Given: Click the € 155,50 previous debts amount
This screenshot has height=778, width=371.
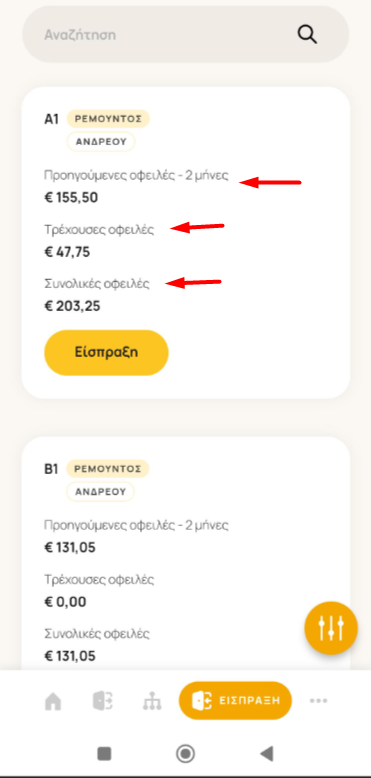Looking at the screenshot, I should click(x=71, y=198).
